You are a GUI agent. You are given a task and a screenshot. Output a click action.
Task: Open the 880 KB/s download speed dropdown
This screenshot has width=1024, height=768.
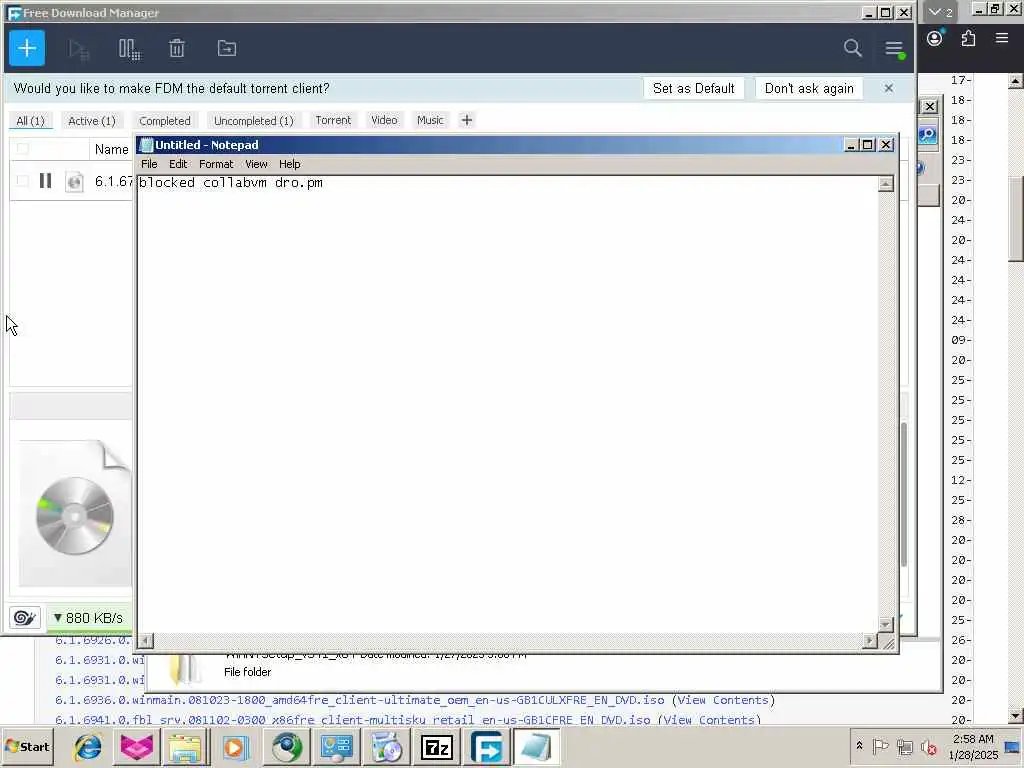click(89, 618)
